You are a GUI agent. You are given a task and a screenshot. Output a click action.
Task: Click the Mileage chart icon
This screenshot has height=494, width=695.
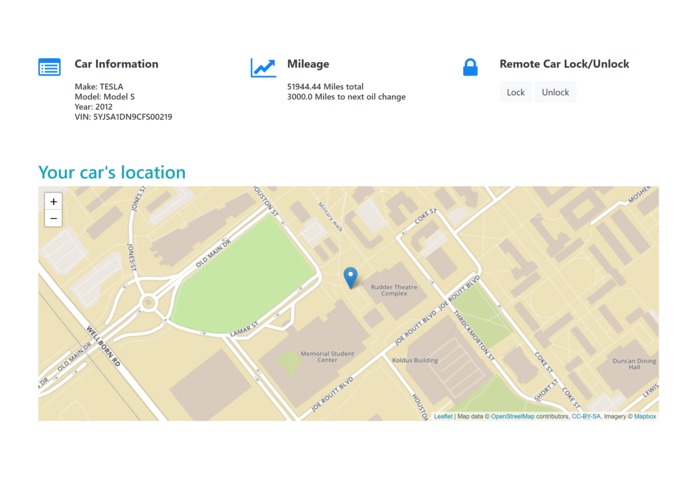(x=263, y=68)
